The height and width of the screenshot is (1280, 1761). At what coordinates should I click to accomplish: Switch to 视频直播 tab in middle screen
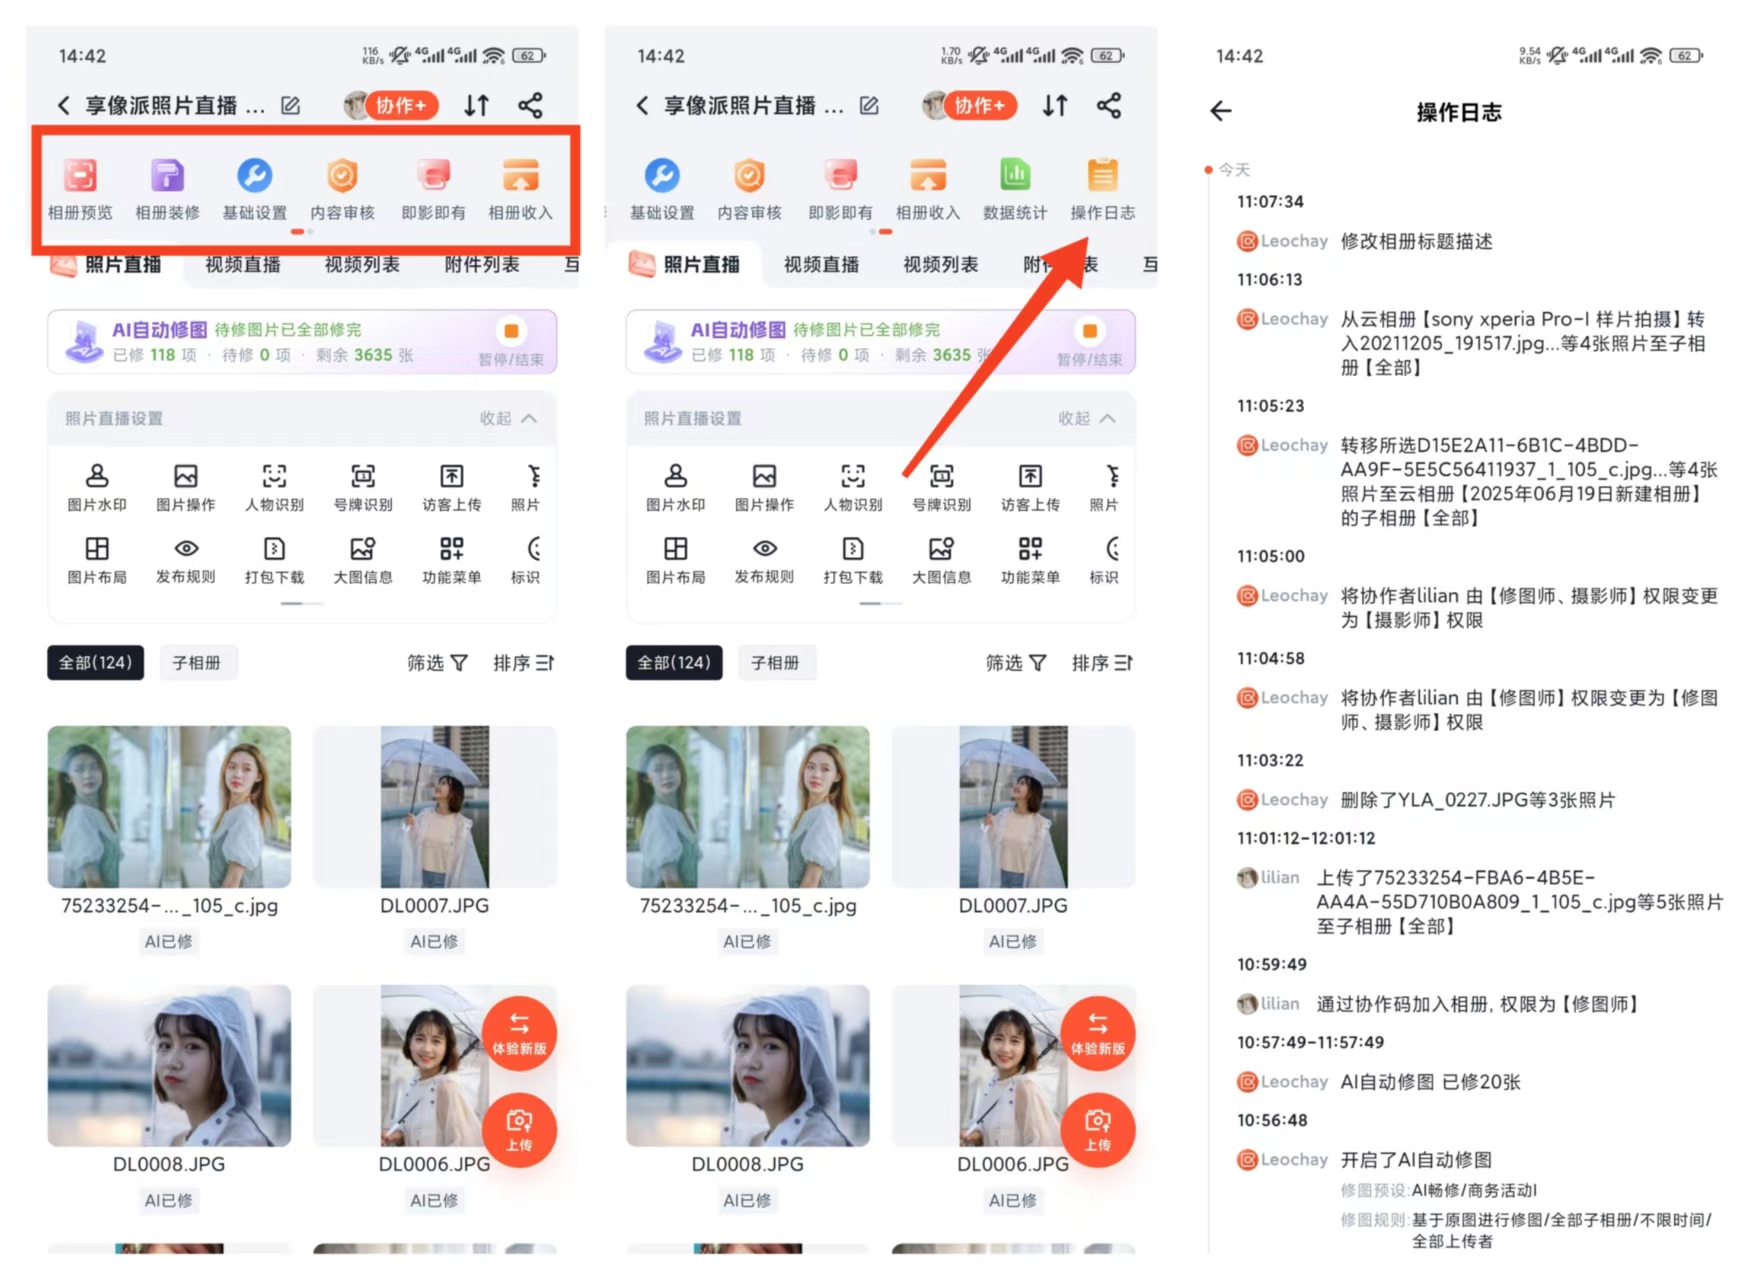pos(822,264)
